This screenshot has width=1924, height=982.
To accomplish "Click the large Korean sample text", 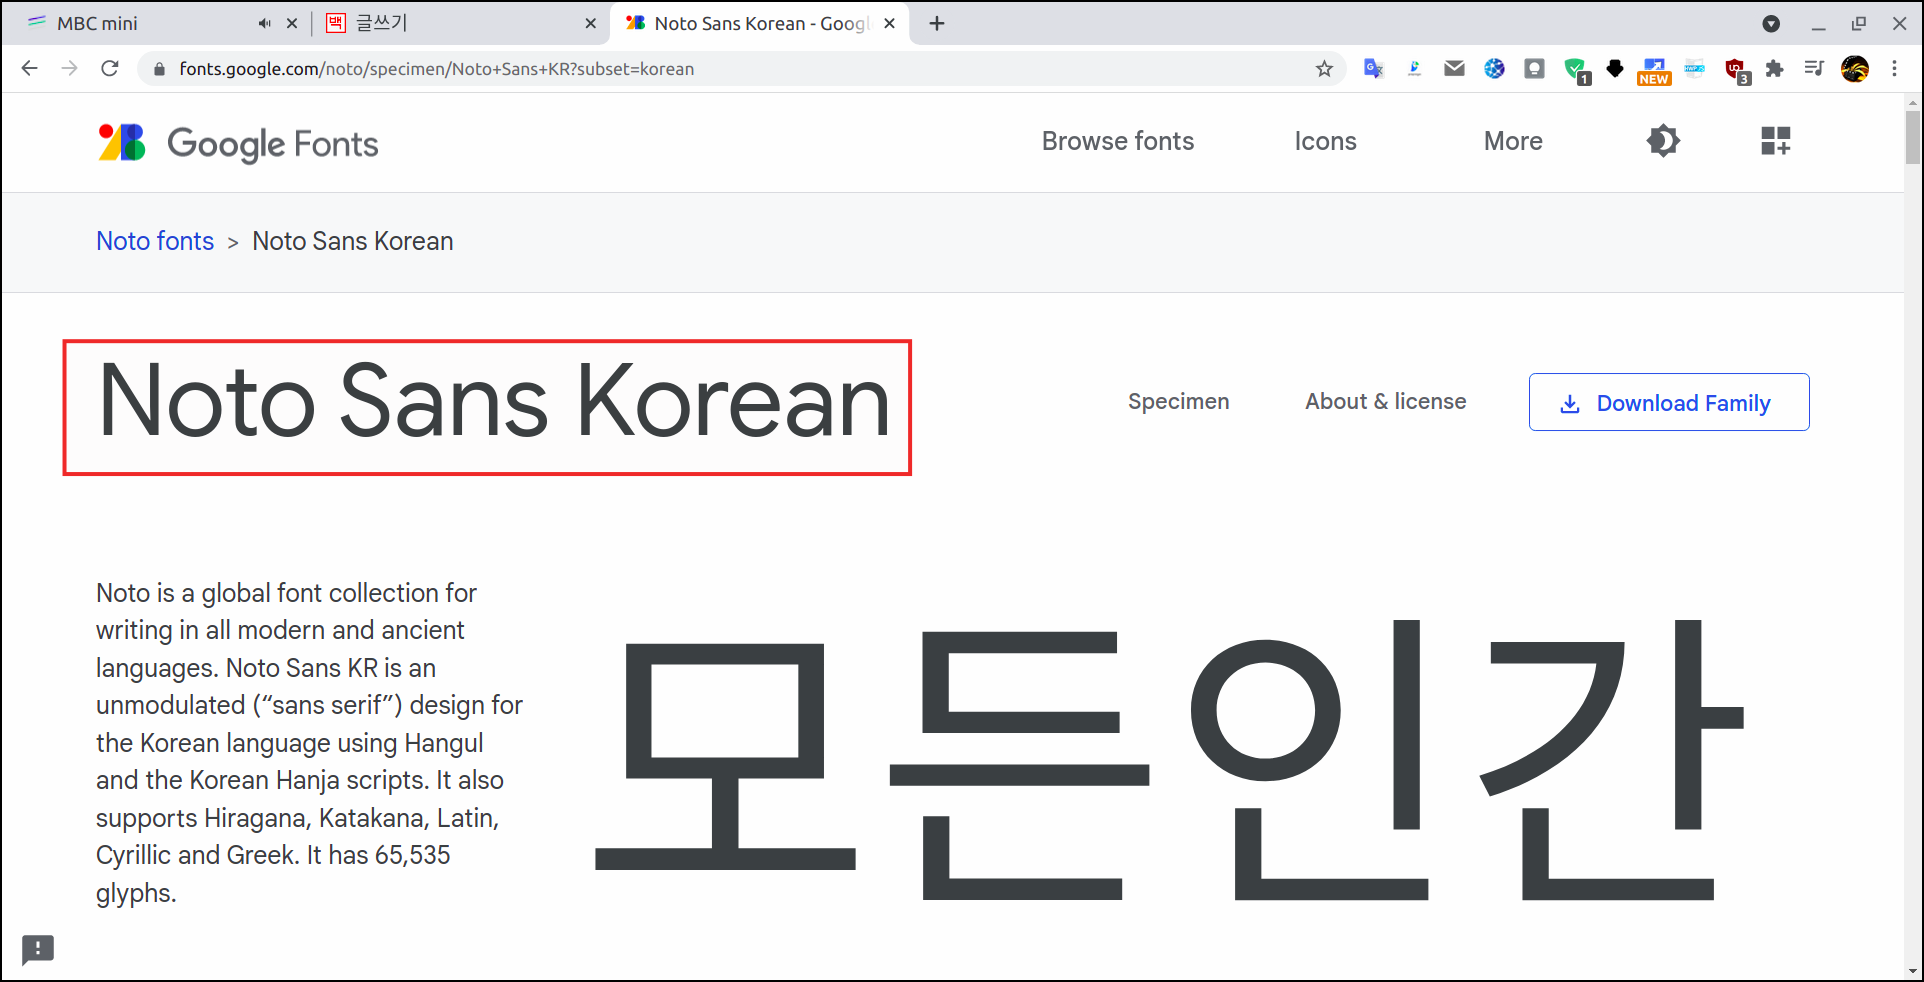I will pyautogui.click(x=1170, y=760).
